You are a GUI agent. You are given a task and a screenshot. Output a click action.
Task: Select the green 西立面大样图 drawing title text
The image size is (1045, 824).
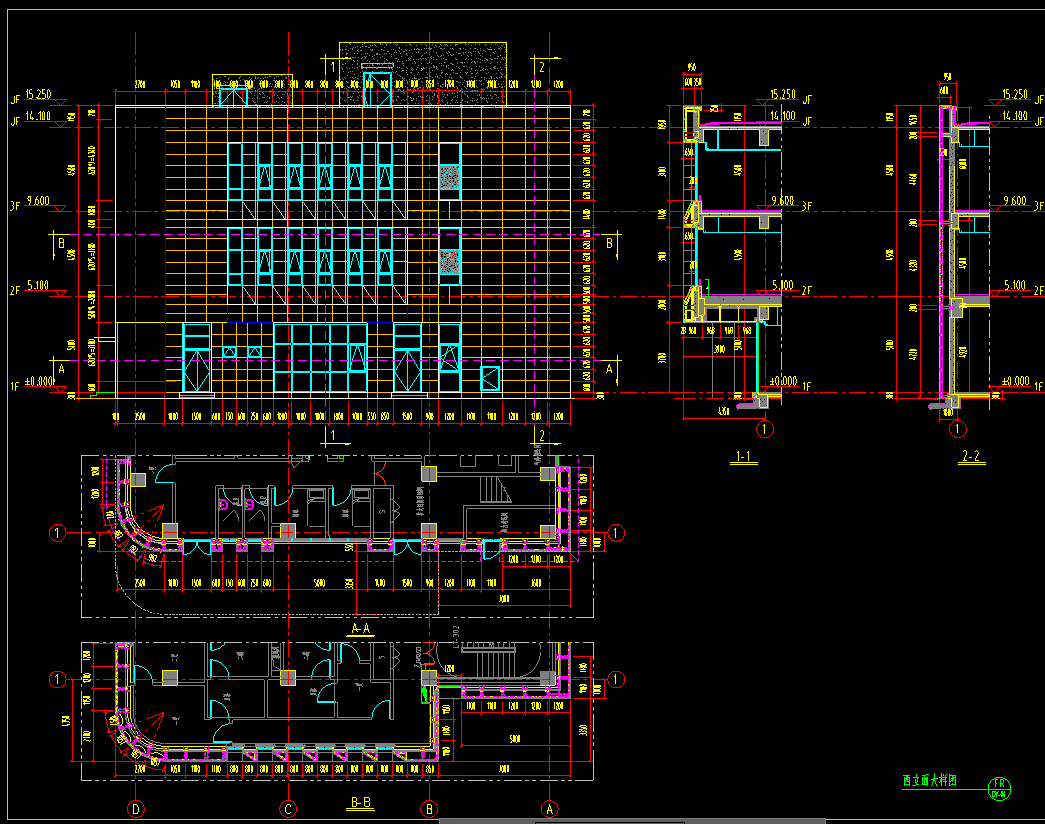coord(930,780)
